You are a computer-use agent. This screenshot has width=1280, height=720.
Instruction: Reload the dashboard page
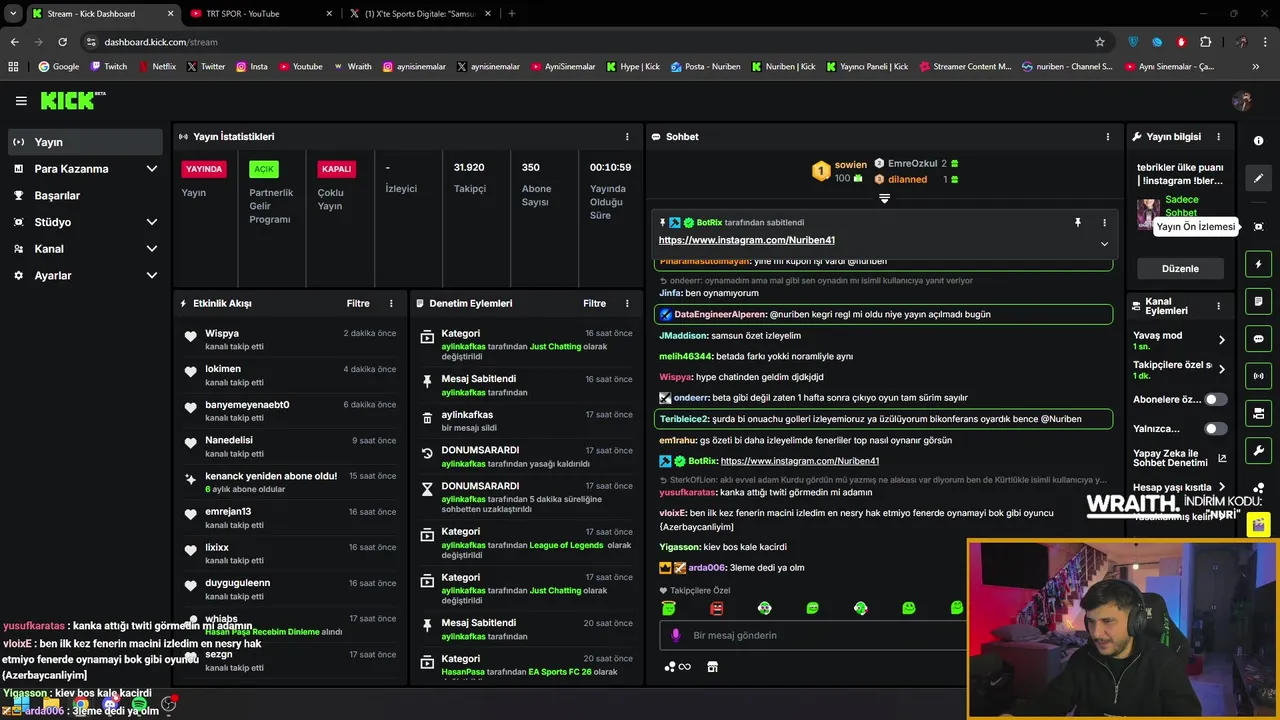click(x=62, y=42)
